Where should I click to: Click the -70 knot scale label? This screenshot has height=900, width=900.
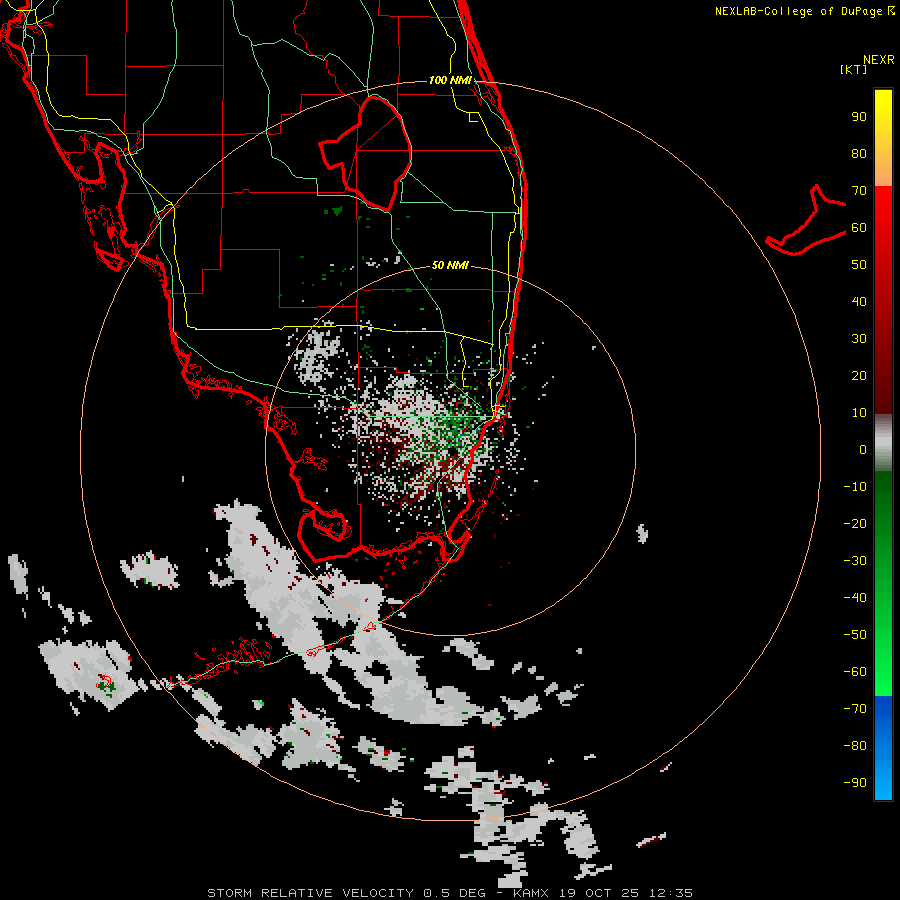point(855,709)
